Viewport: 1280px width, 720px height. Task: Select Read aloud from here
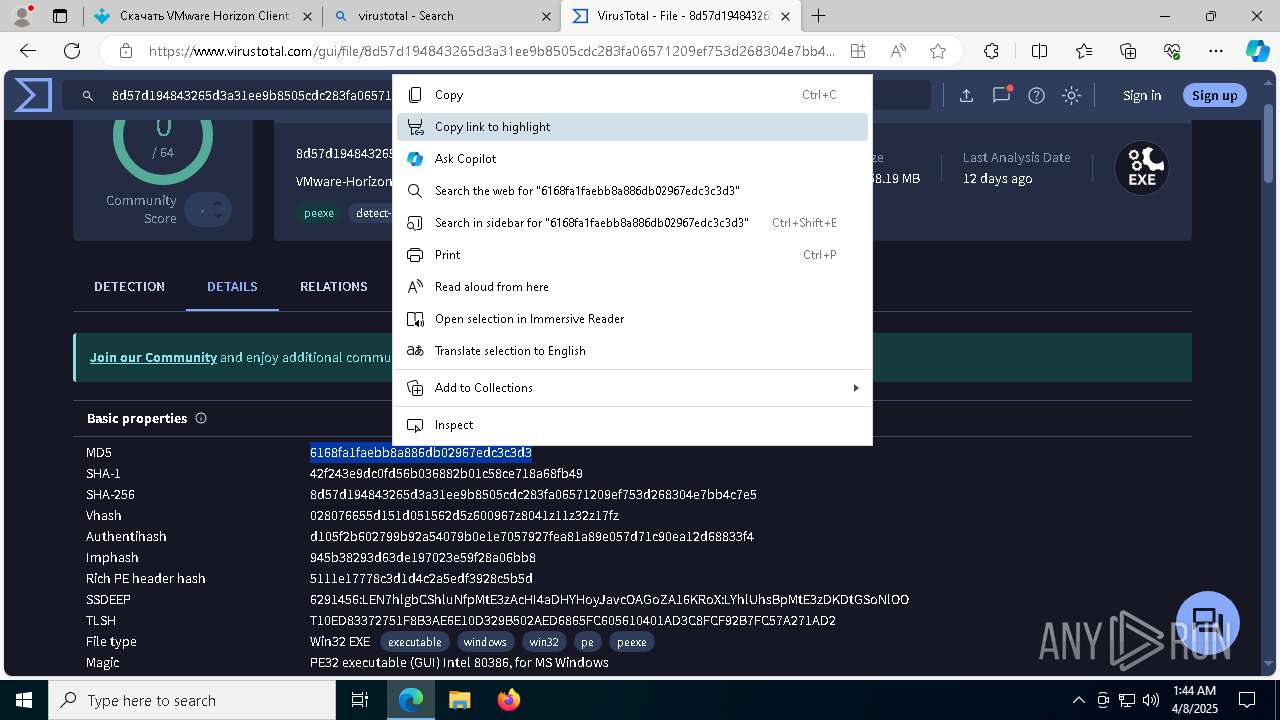[x=632, y=287]
